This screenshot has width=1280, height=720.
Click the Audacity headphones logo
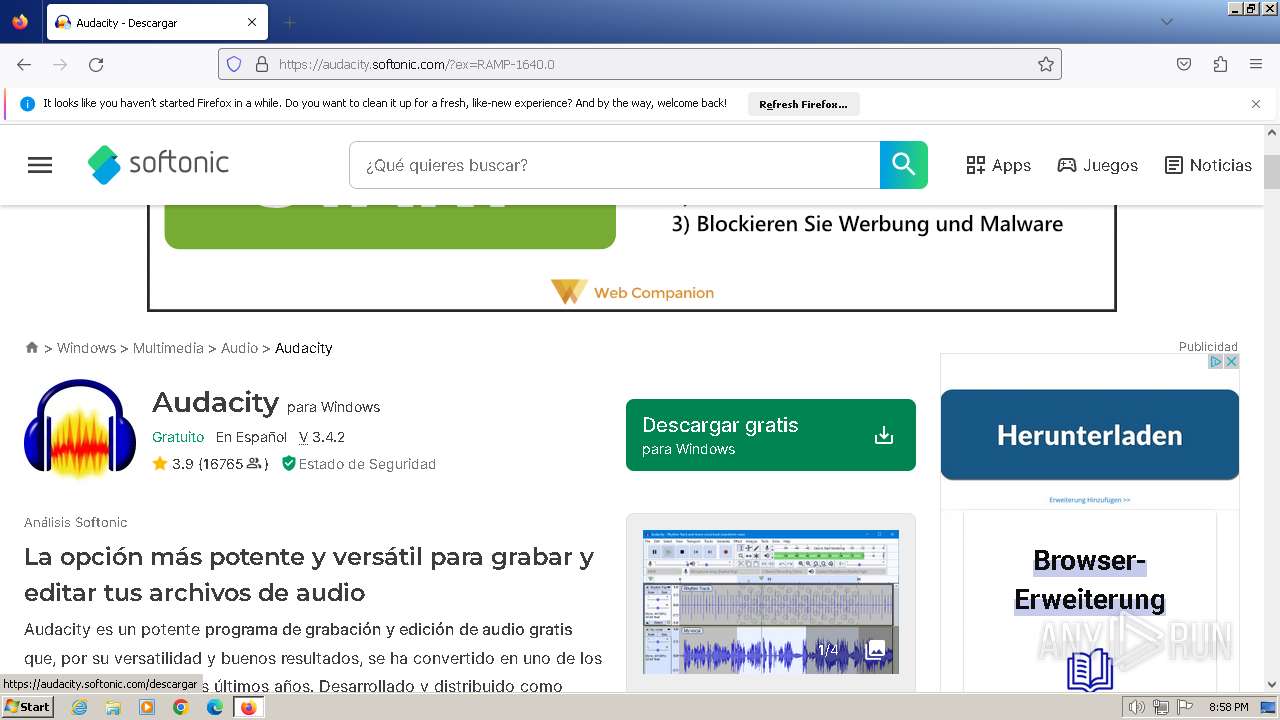(80, 428)
